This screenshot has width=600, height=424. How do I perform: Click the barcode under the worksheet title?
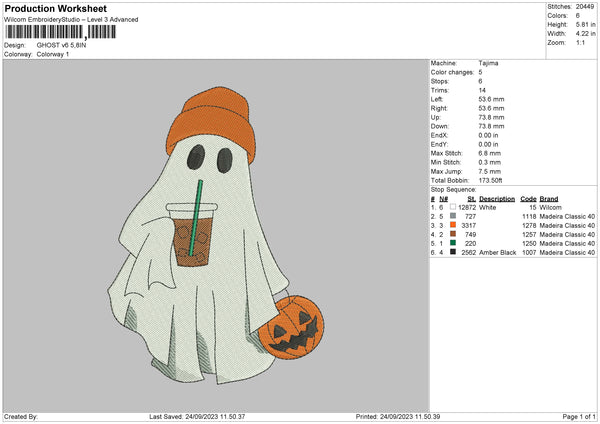60,32
